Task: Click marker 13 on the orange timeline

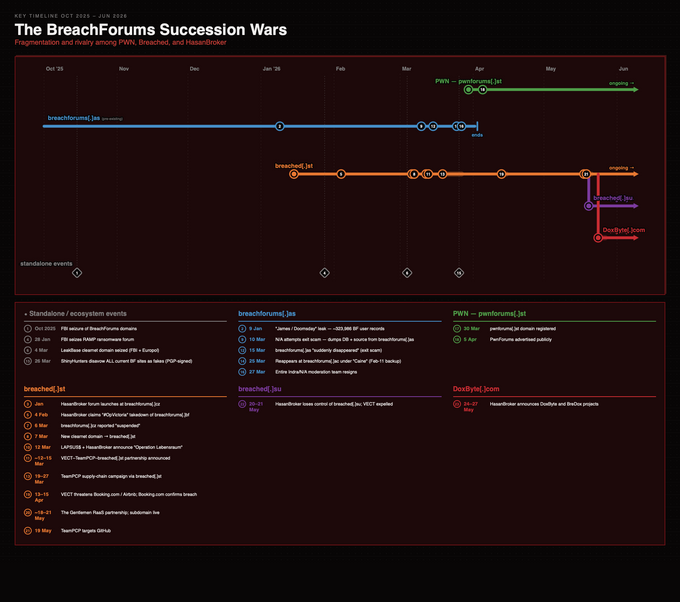Action: click(x=442, y=174)
